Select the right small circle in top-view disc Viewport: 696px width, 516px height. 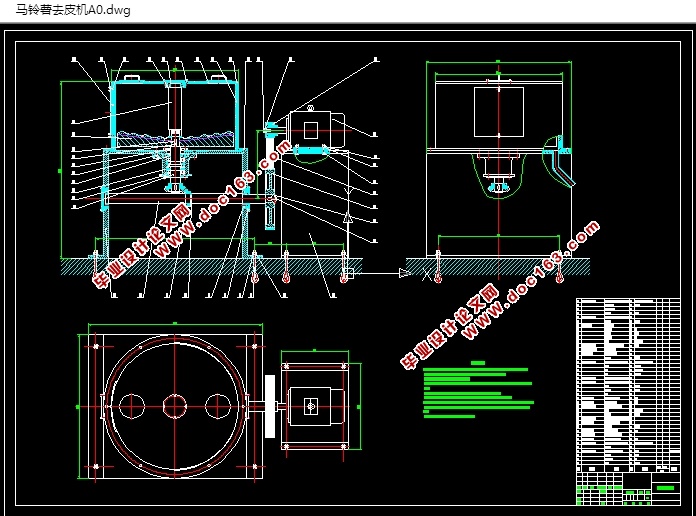click(x=218, y=406)
